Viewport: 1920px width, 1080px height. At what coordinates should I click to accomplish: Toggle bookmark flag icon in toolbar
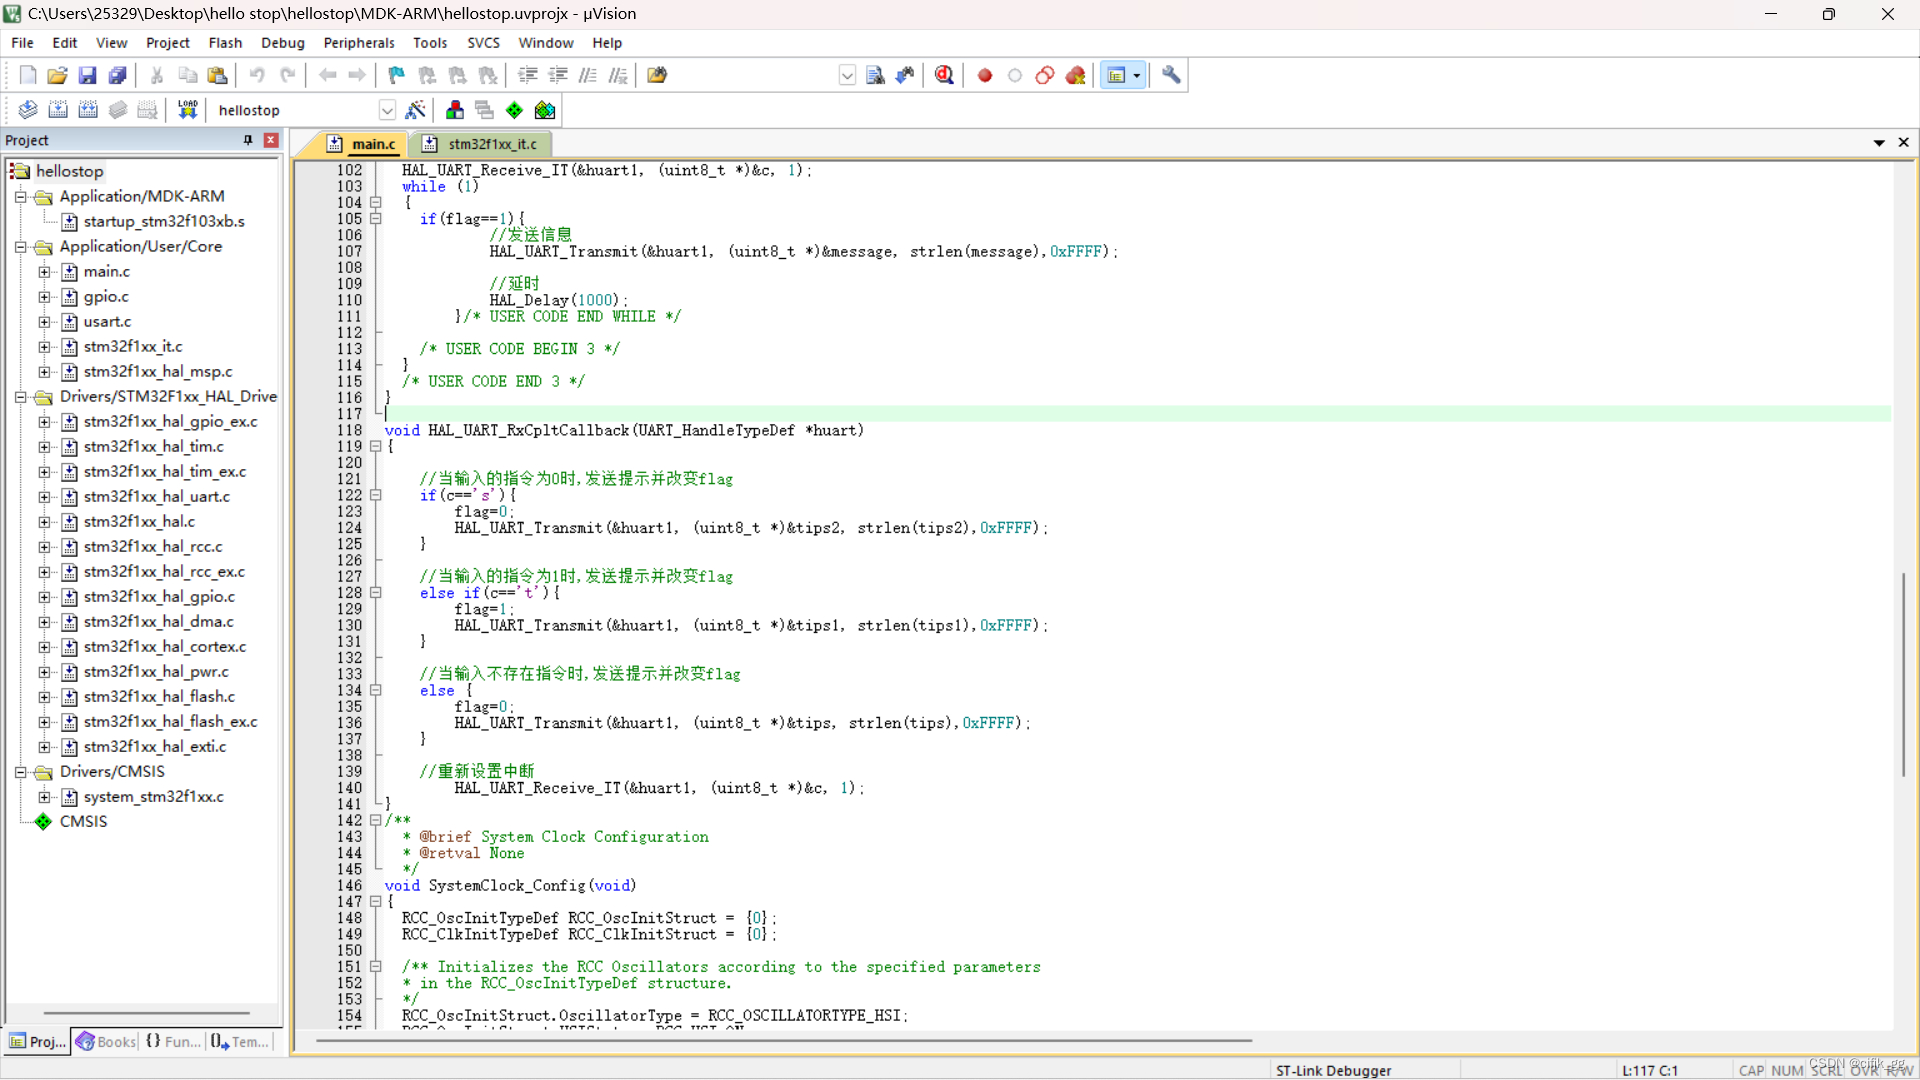pos(396,75)
